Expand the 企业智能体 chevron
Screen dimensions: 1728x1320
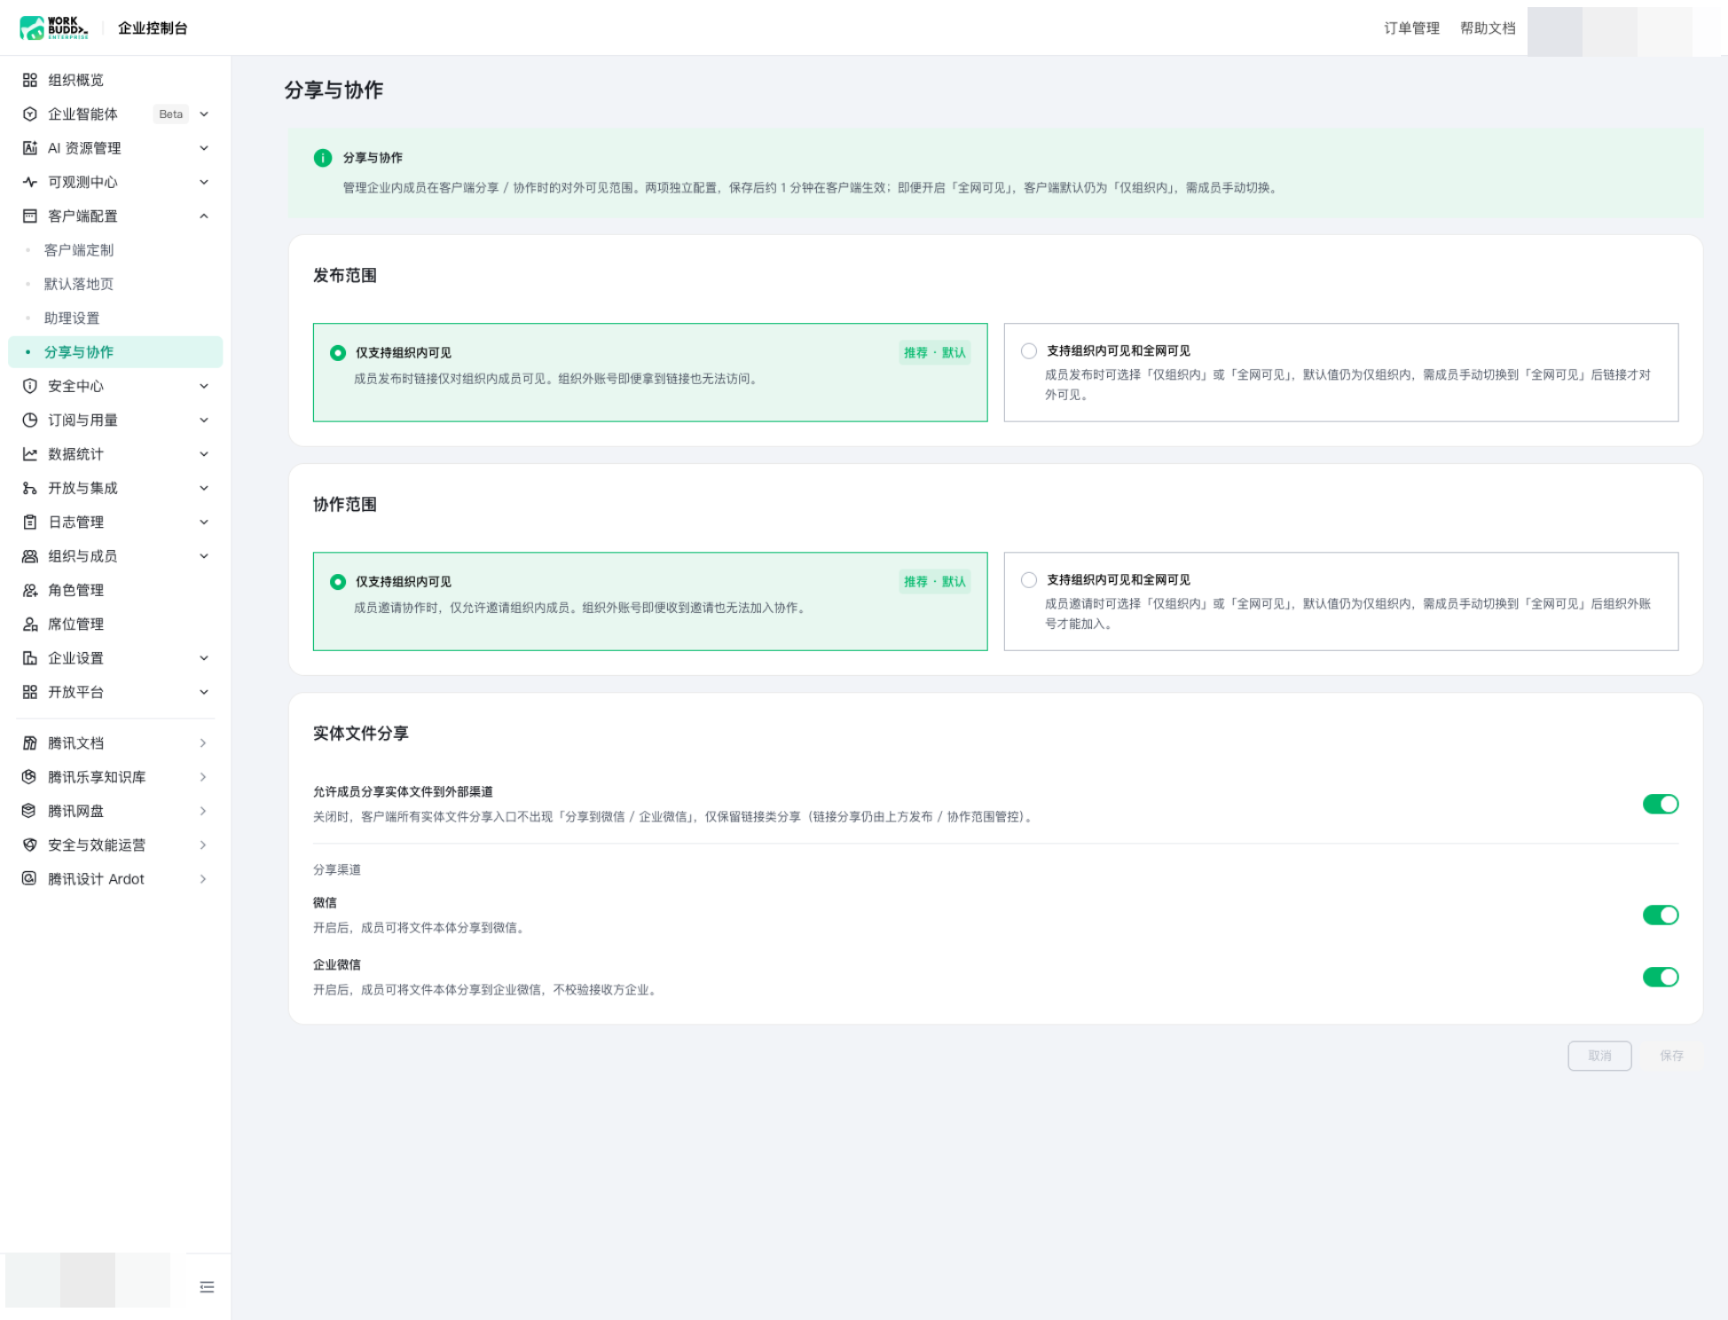pyautogui.click(x=204, y=114)
